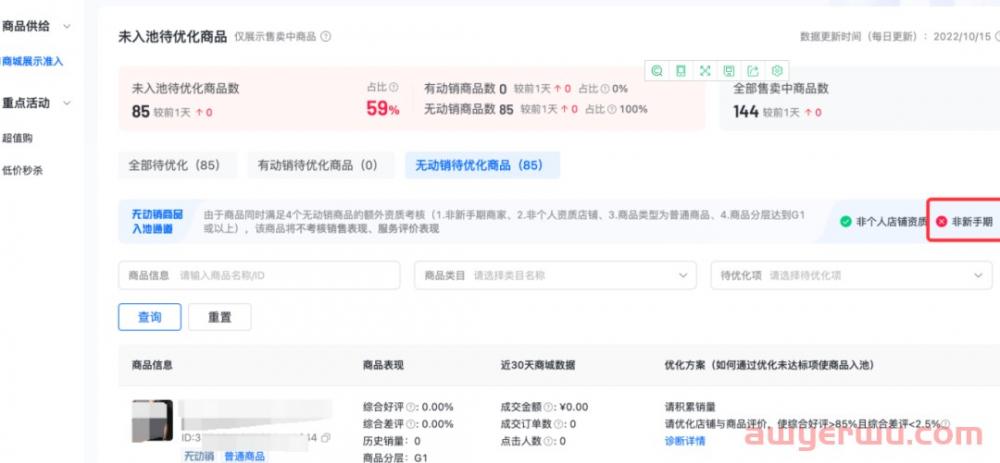Click the share export icon in floating toolbar
The image size is (1000, 463).
pos(753,70)
